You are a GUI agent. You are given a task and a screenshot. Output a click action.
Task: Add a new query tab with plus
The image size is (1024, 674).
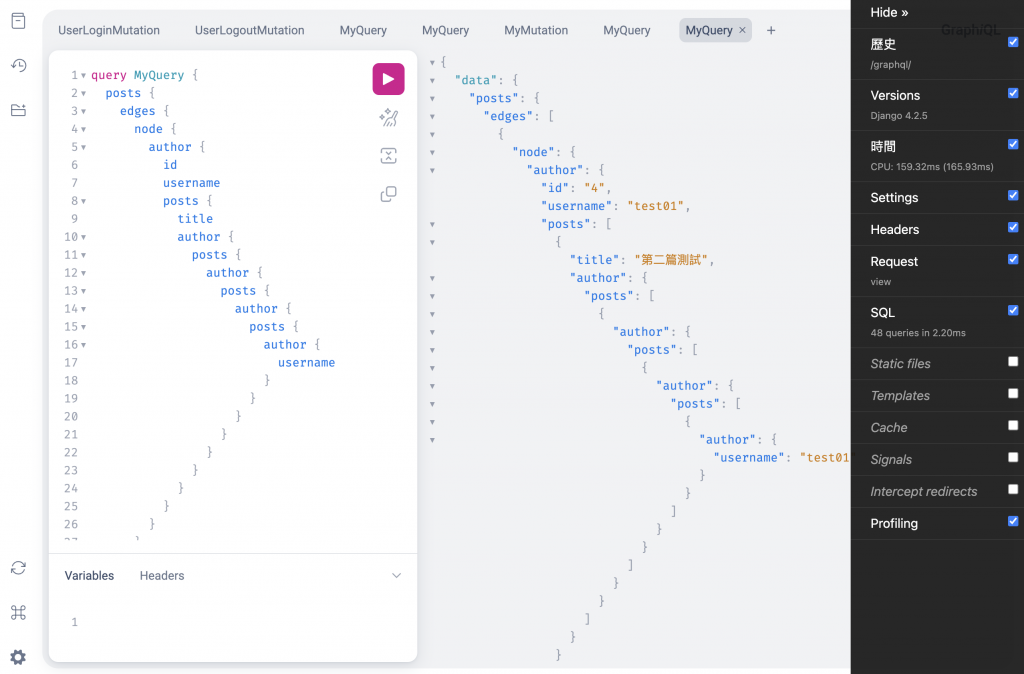click(771, 30)
